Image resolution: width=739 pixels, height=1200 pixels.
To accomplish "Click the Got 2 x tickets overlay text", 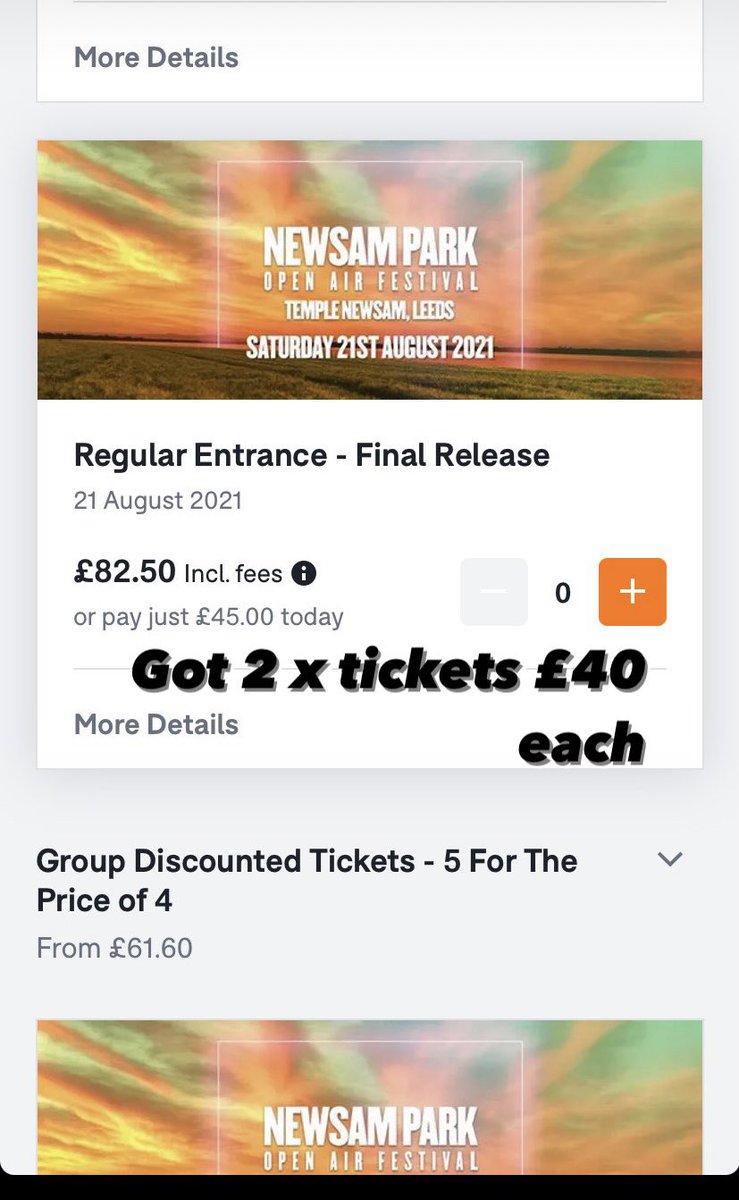I will pos(388,670).
